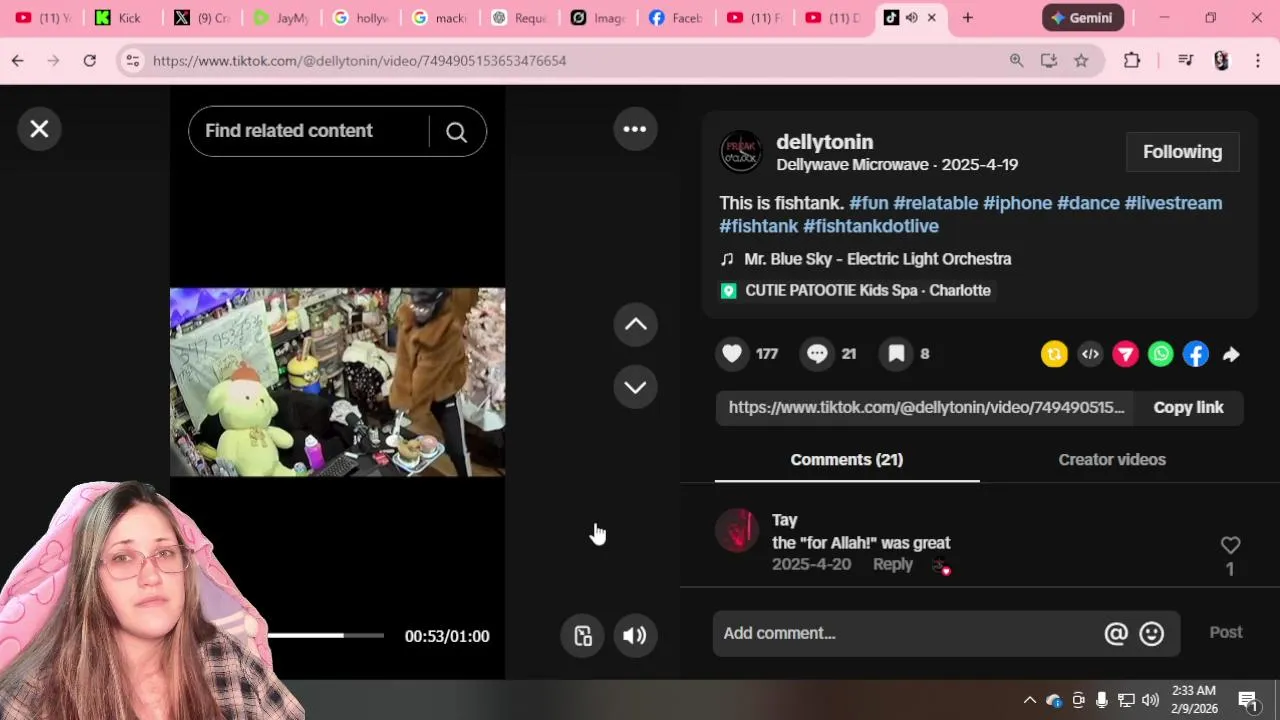Open comments via speech bubble icon

817,354
